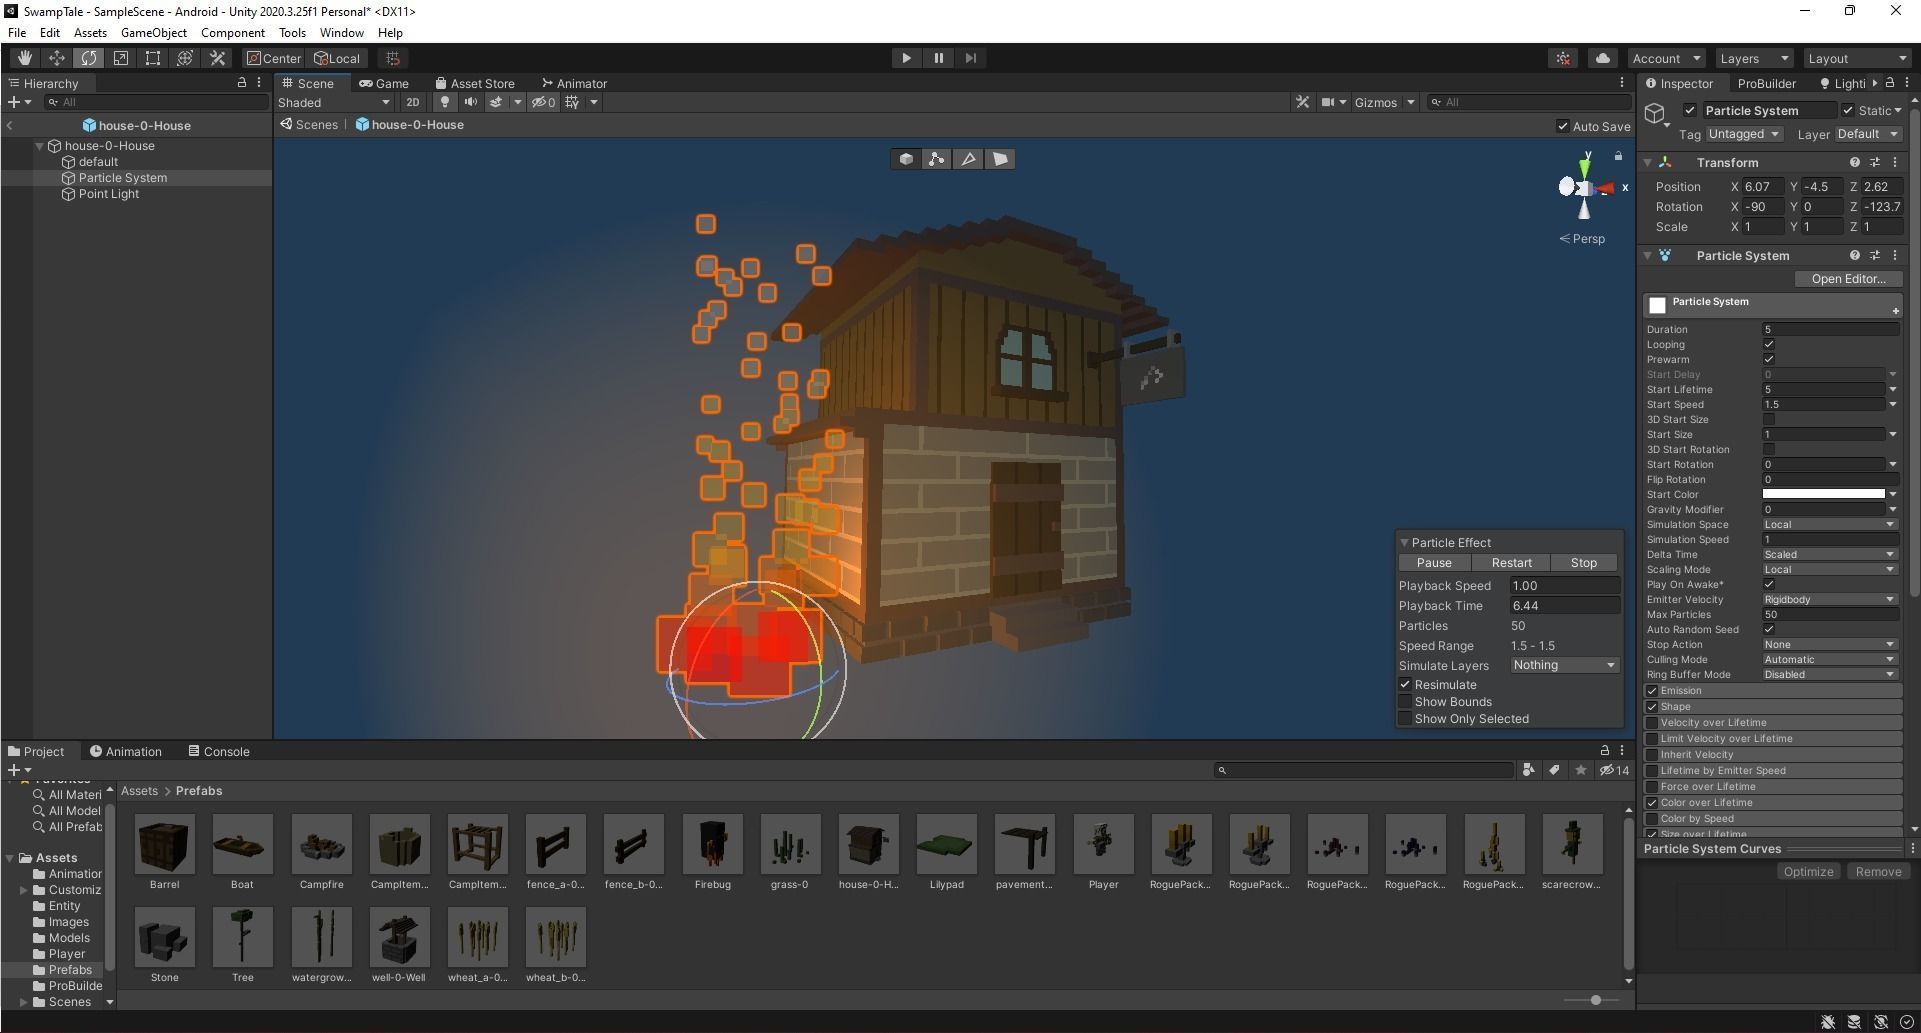Switch to the Console tab
This screenshot has height=1033, width=1921.
pyautogui.click(x=219, y=752)
